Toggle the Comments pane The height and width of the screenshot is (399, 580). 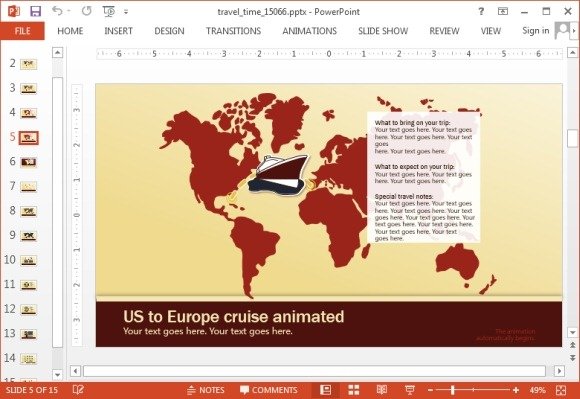click(x=269, y=390)
